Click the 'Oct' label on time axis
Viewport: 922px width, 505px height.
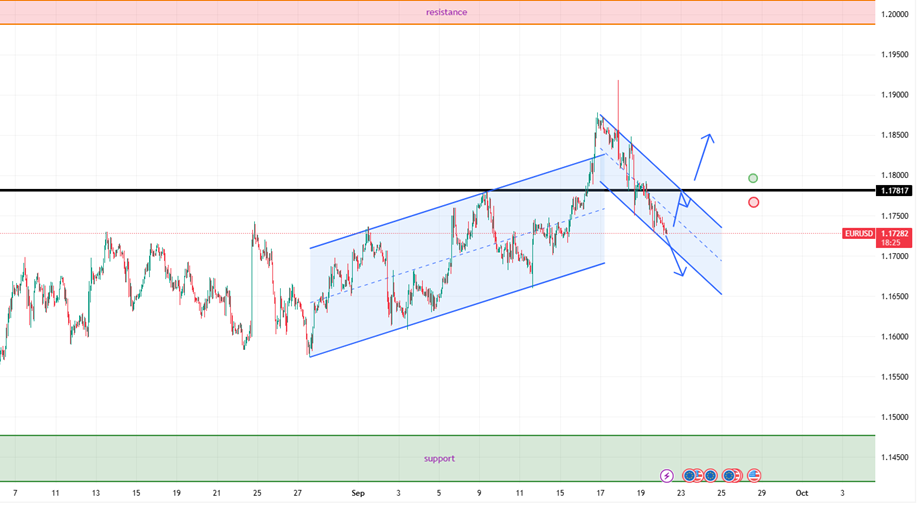801,493
